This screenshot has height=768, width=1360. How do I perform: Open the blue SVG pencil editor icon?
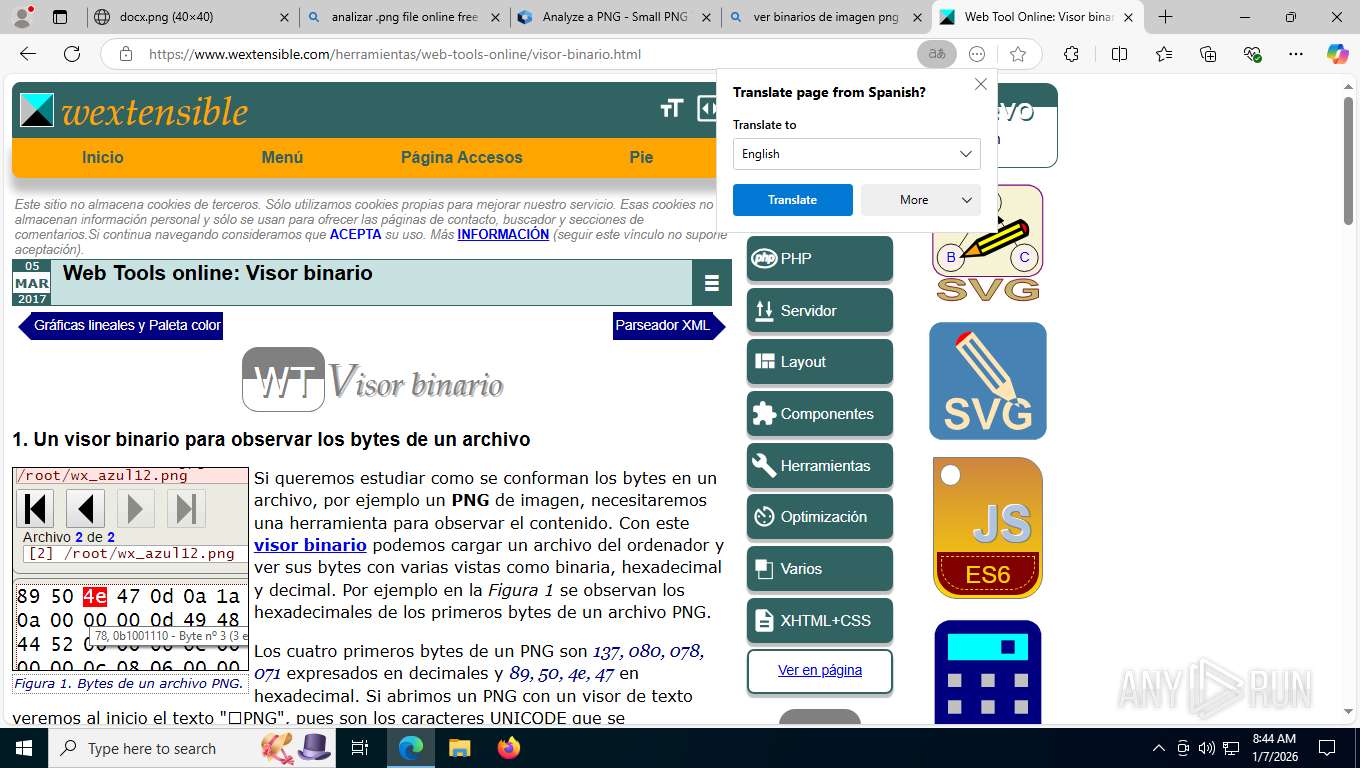tap(988, 381)
